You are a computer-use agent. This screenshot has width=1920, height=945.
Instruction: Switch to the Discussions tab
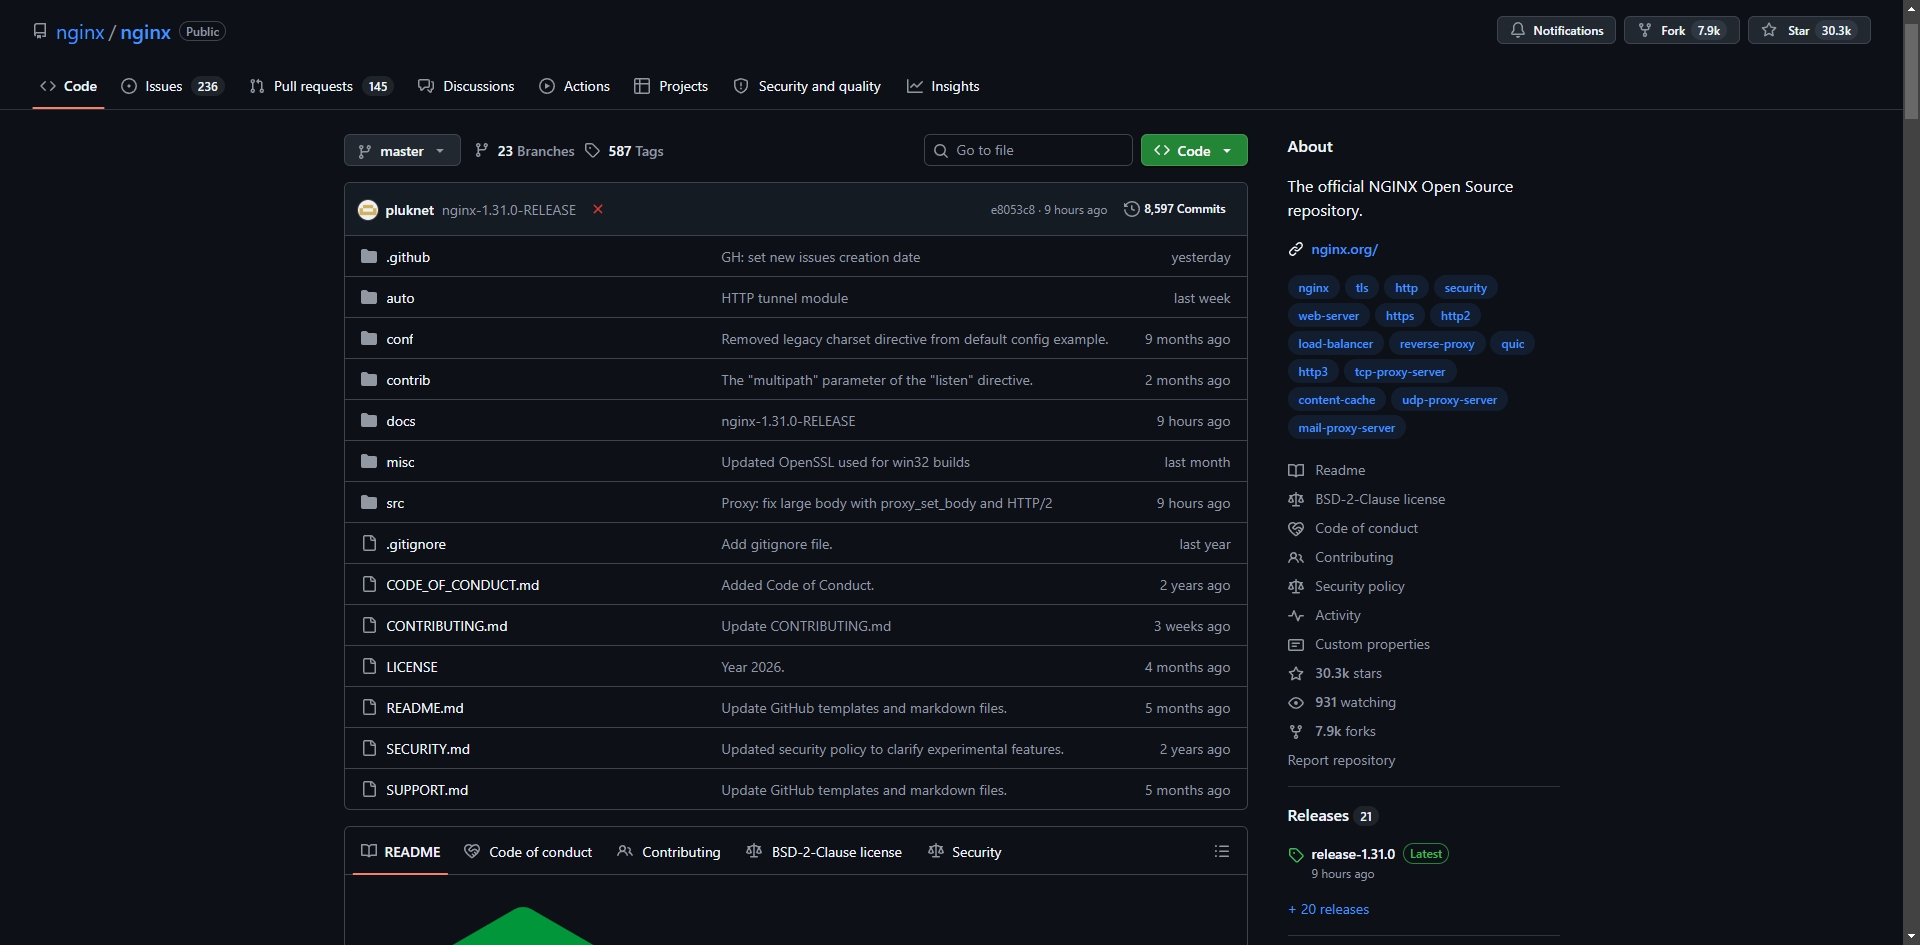click(x=467, y=87)
